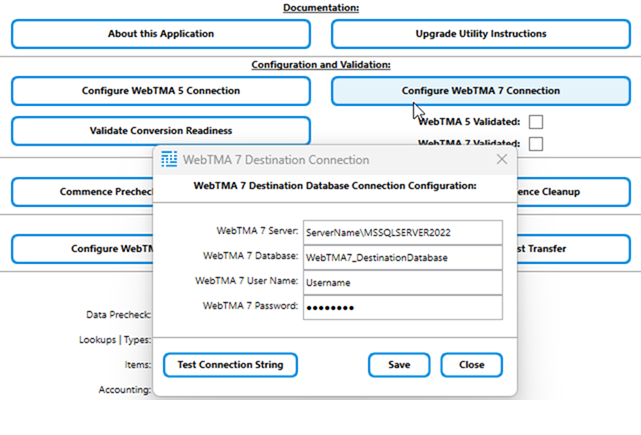
Task: Click the WebTMA 7 Database label
Action: 251,256
